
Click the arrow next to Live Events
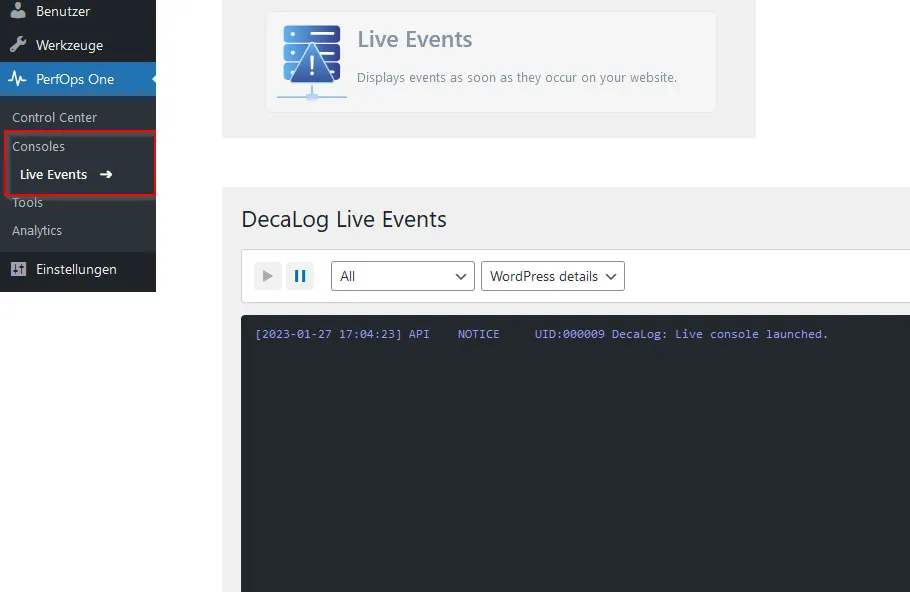point(106,174)
